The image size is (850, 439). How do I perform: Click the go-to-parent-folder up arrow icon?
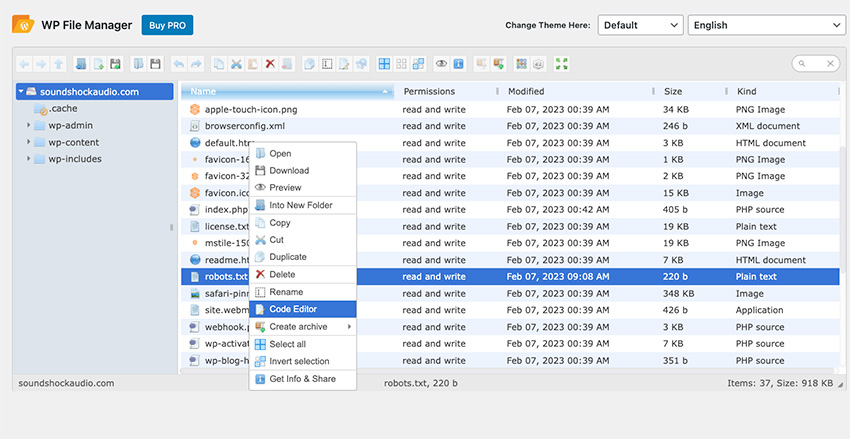(x=58, y=64)
